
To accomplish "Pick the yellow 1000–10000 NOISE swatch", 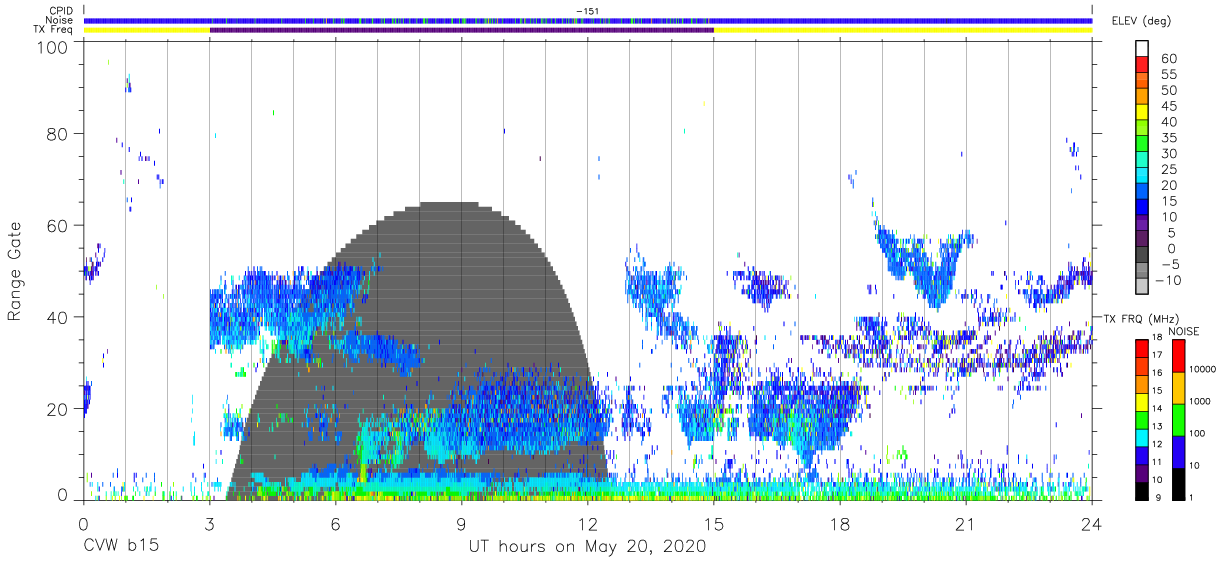I will (x=1177, y=388).
